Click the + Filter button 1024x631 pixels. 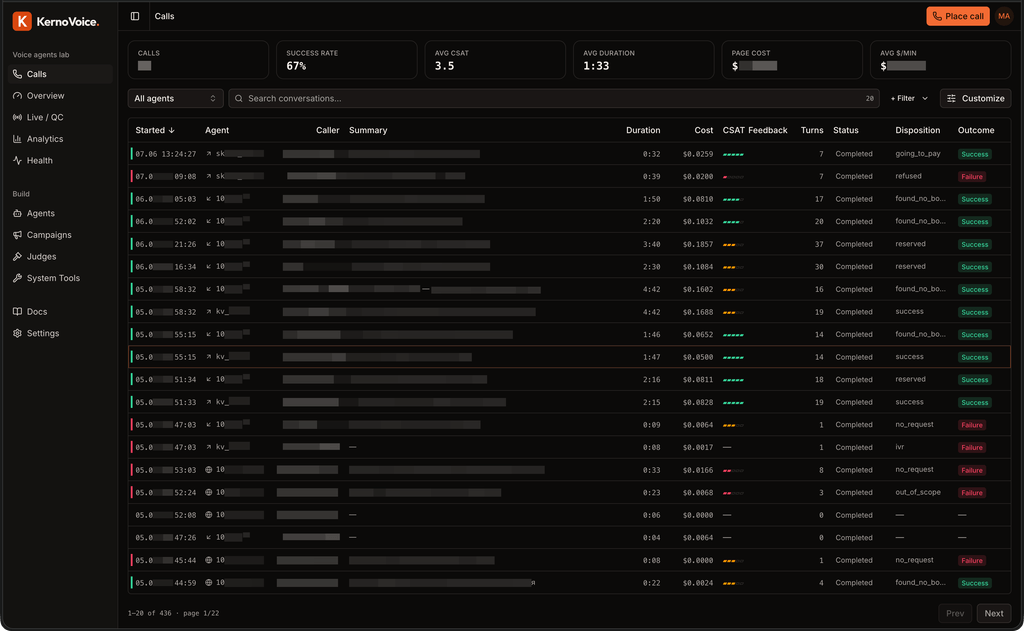pos(909,99)
